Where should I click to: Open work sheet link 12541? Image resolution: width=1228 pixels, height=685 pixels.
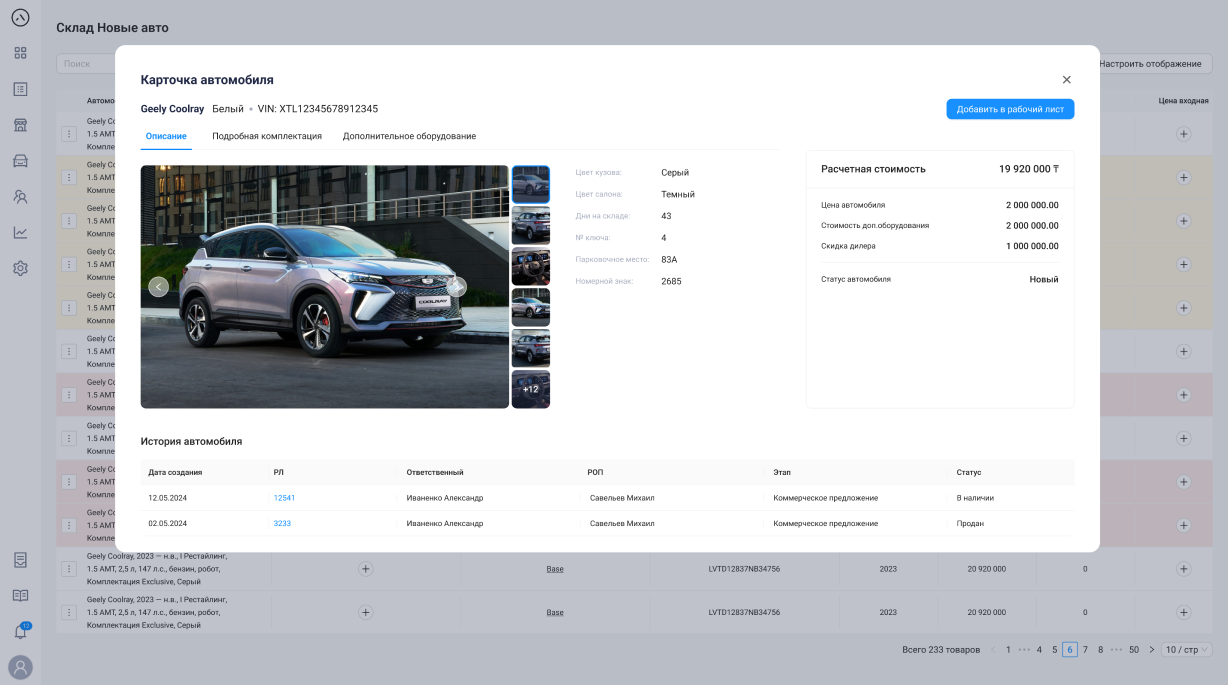[x=284, y=498]
